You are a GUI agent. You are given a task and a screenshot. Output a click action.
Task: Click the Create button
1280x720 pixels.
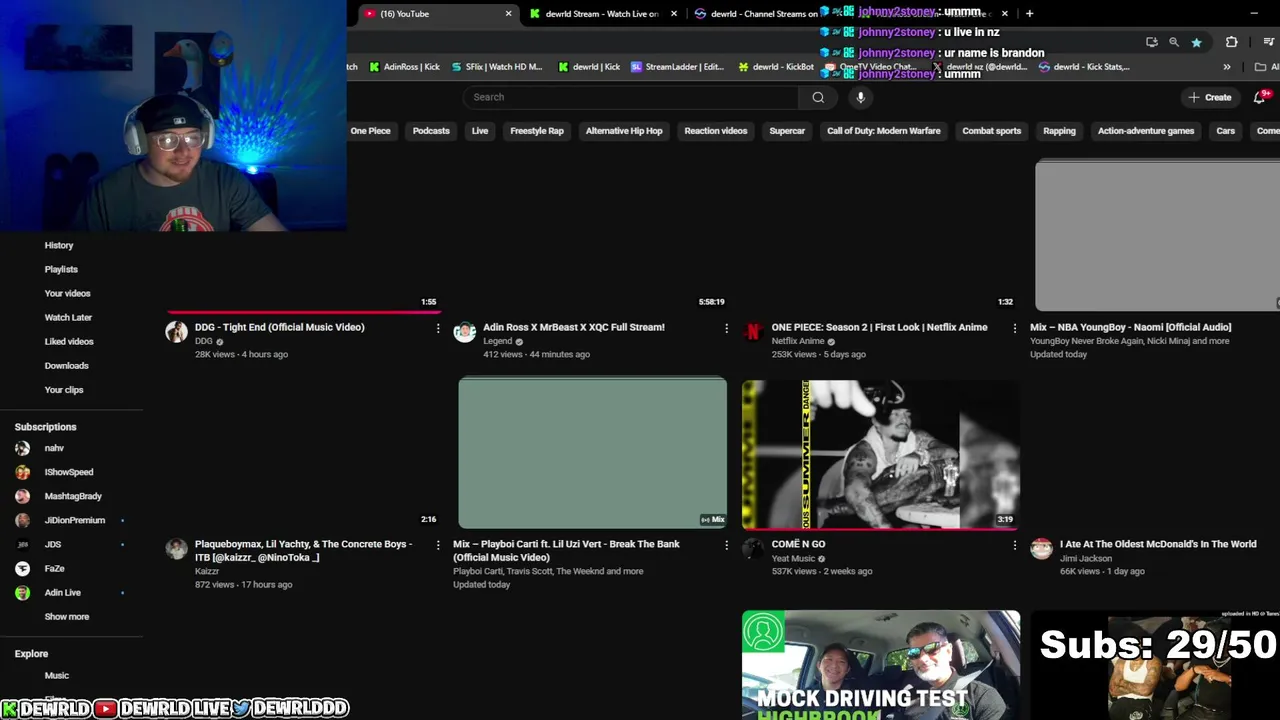click(1209, 97)
